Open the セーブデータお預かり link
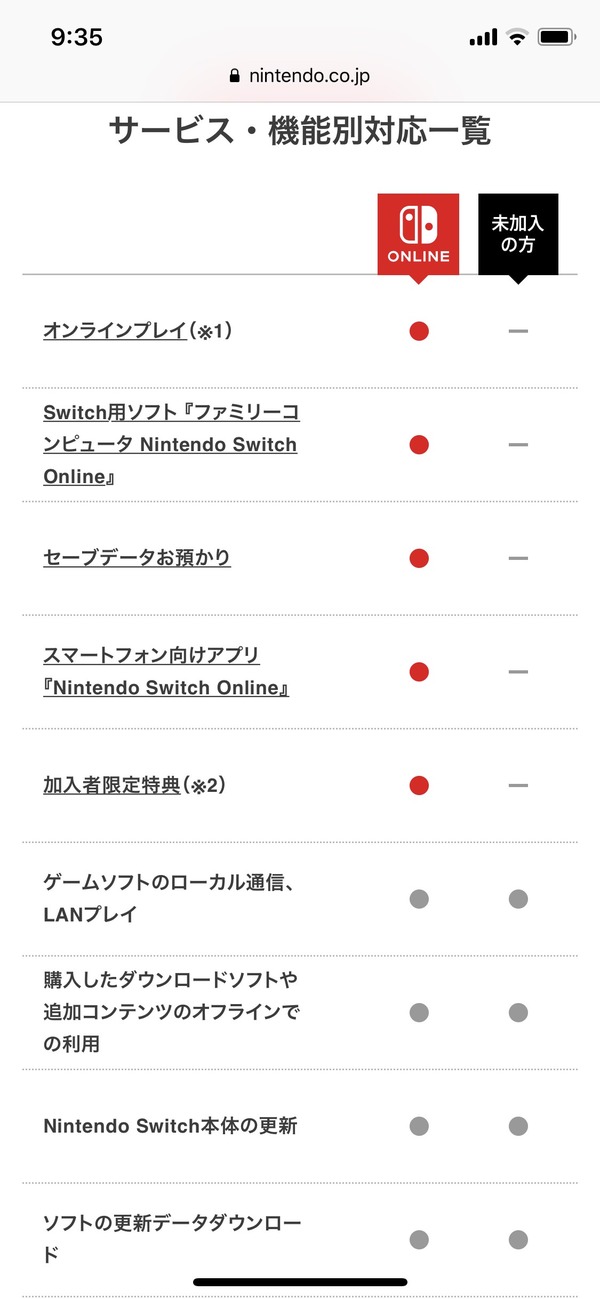This screenshot has width=600, height=1299. click(137, 557)
